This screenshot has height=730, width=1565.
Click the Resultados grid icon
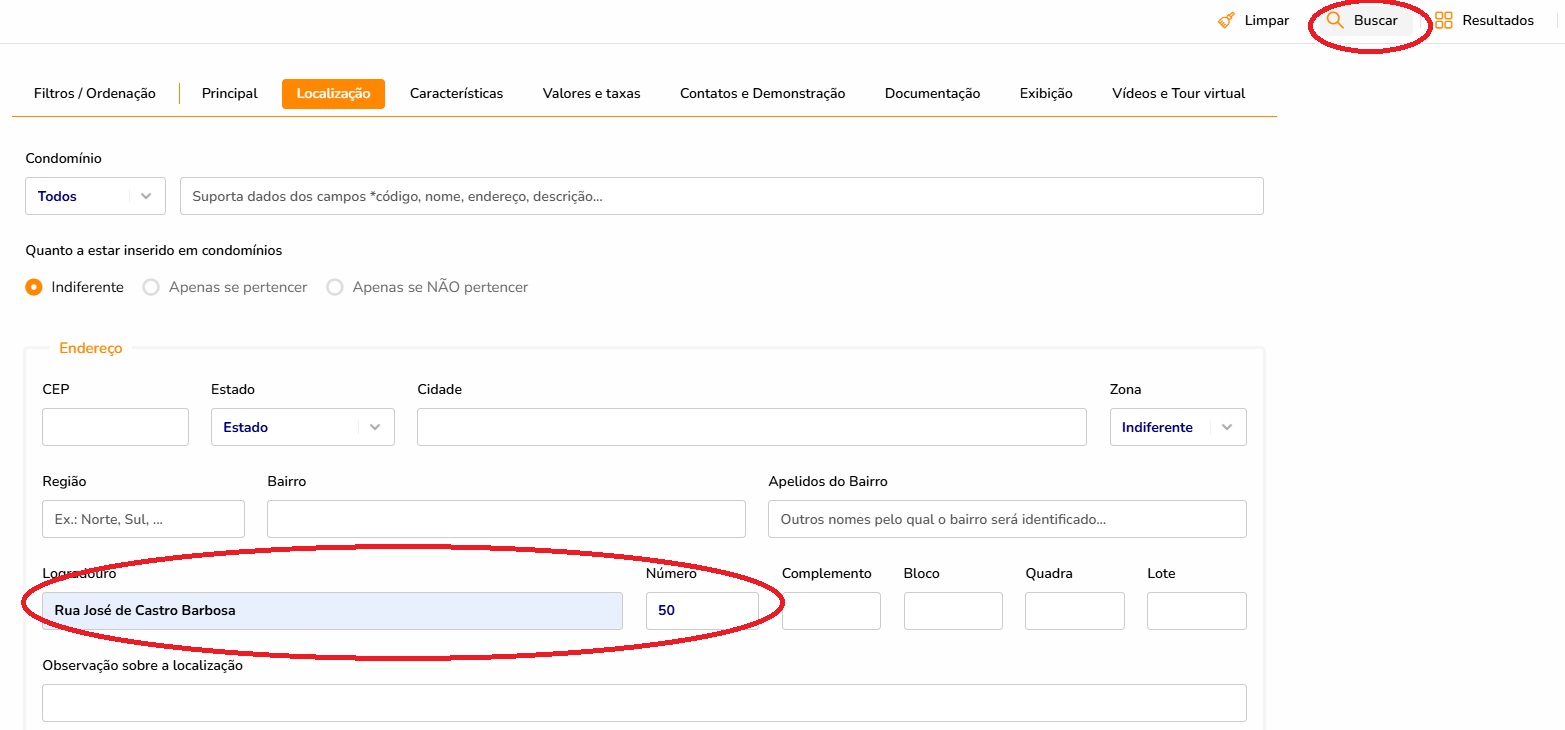(1443, 20)
